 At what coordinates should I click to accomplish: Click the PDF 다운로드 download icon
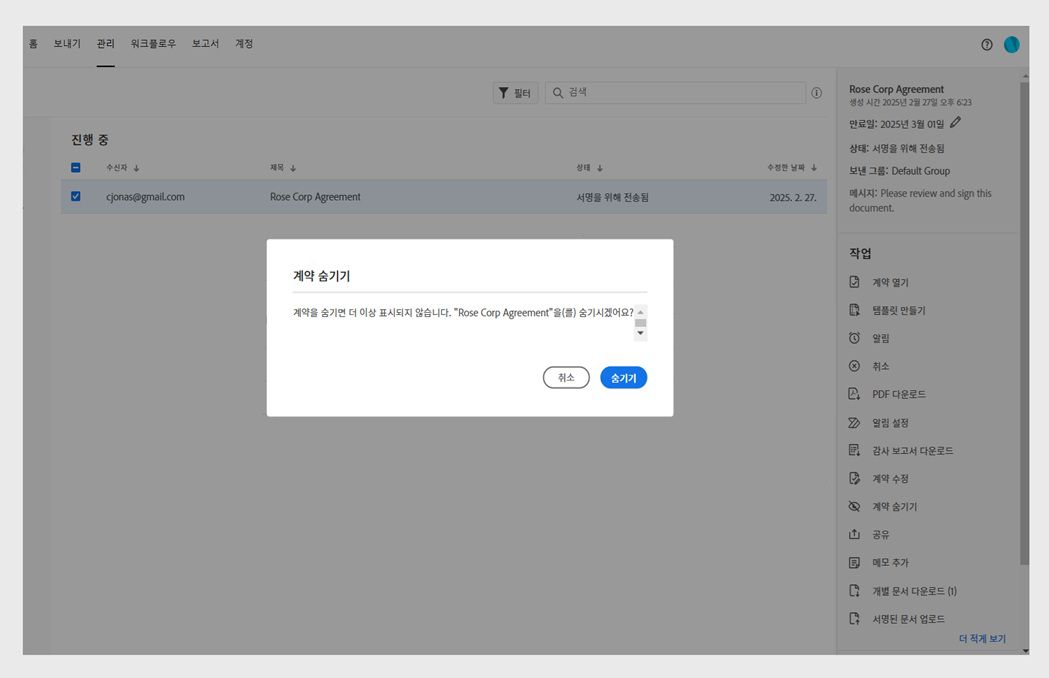856,394
